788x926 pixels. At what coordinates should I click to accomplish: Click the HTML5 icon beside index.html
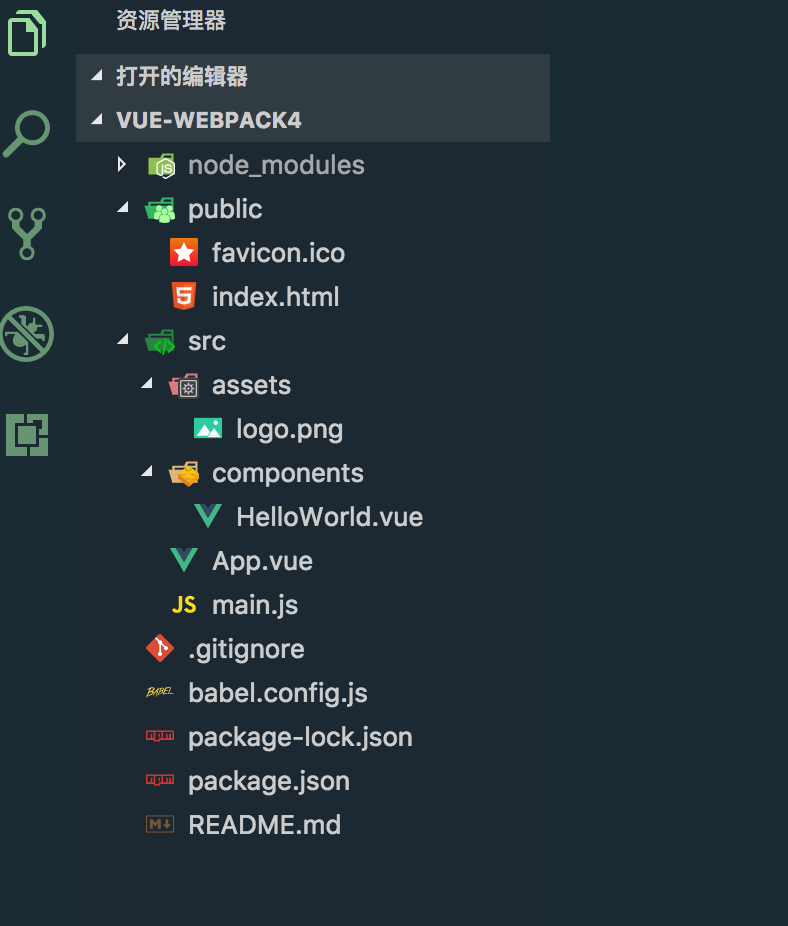coord(184,297)
